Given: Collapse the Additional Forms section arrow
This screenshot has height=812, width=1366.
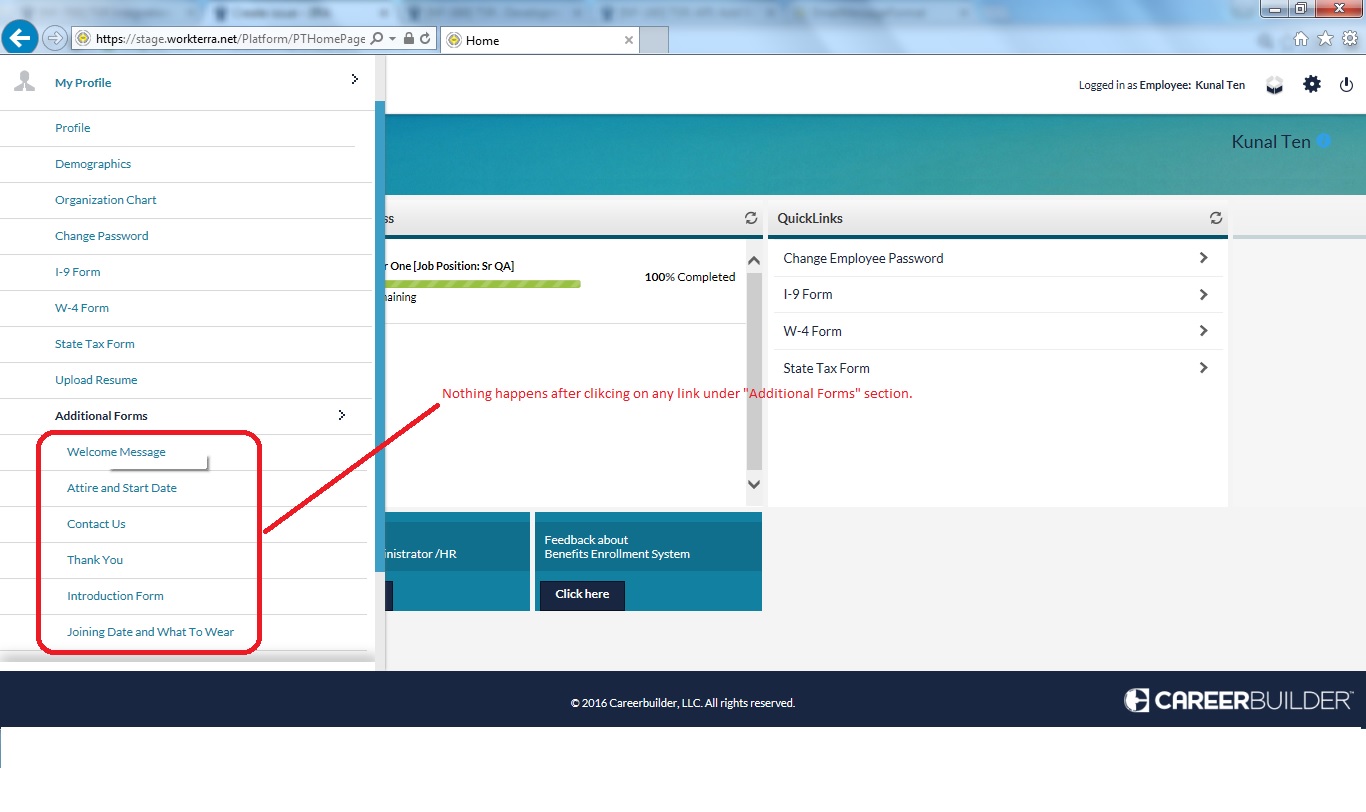Looking at the screenshot, I should 342,414.
